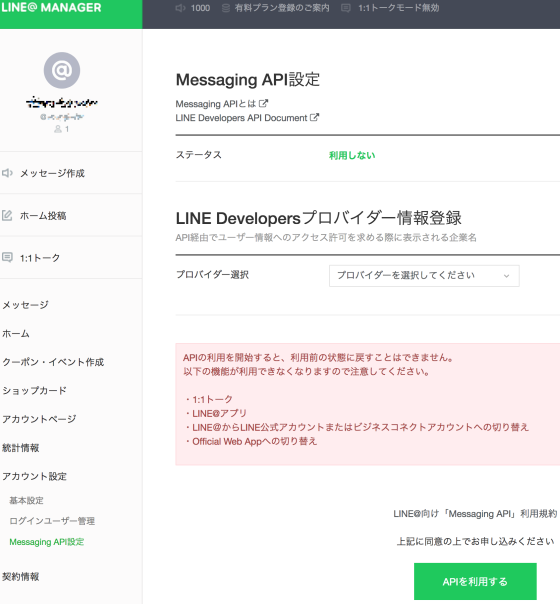Viewport: 560px width, 604px height.
Task: Click the speaker icon next to 1000
Action: tap(180, 8)
